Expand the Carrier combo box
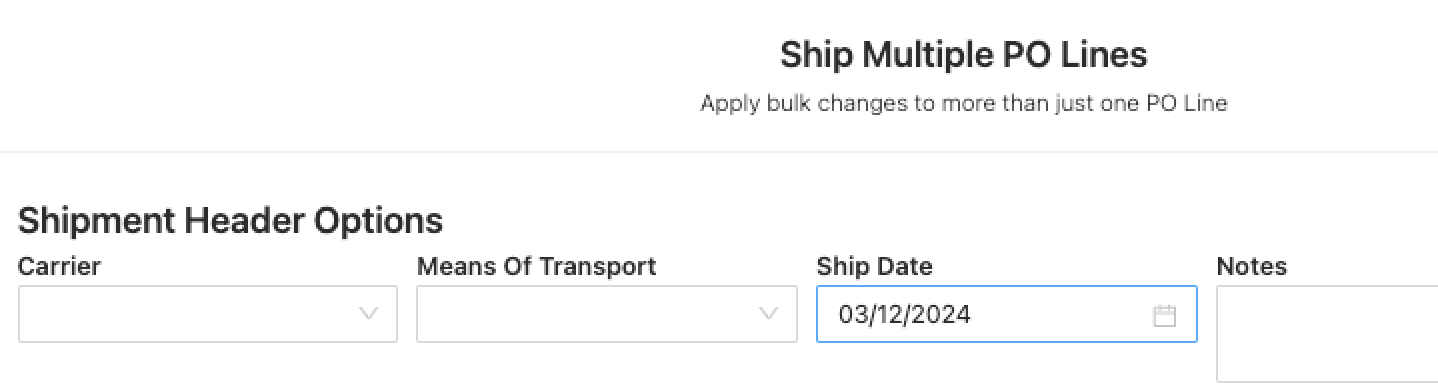1438x390 pixels. tap(208, 314)
